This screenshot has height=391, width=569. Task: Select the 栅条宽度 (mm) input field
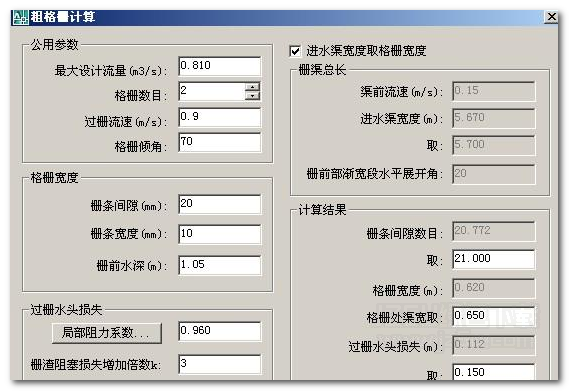point(220,234)
